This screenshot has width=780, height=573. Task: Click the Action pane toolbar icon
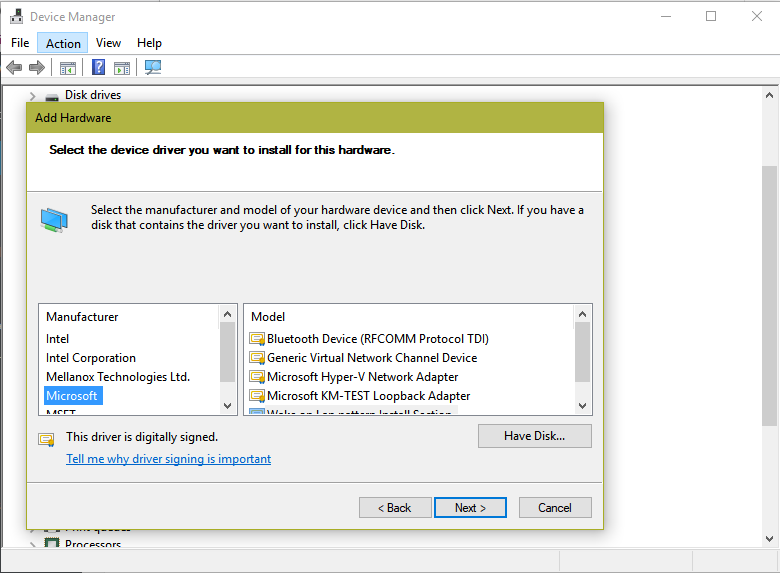122,68
